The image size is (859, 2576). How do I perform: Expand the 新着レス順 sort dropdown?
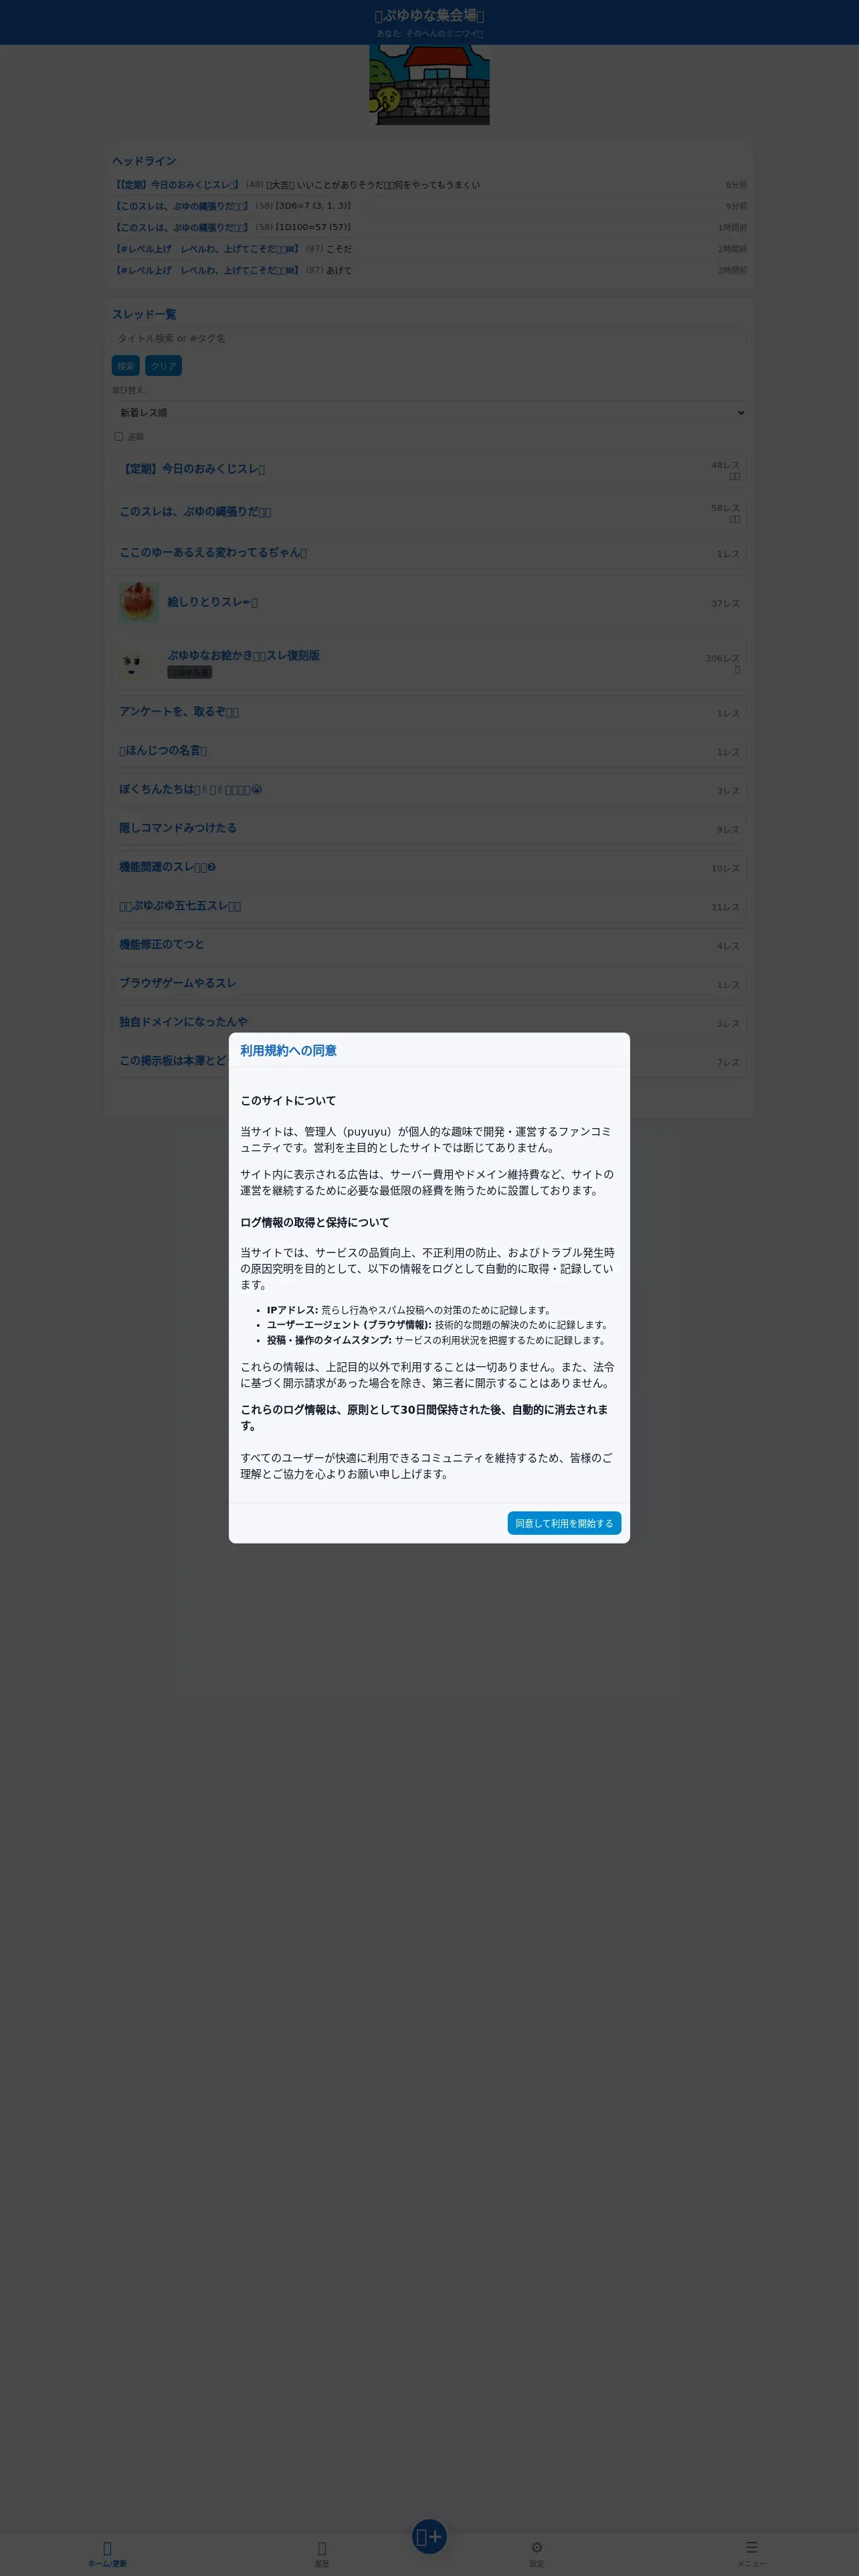click(x=429, y=412)
